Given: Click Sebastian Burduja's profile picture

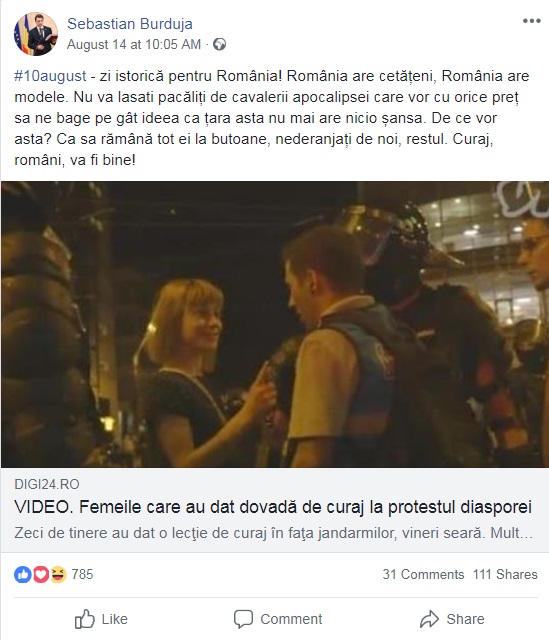Looking at the screenshot, I should click(x=36, y=33).
